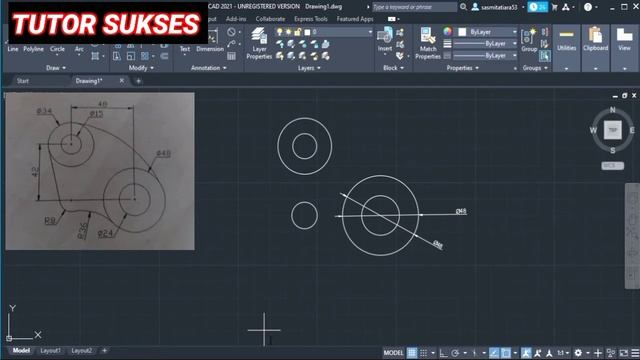Open the object color wheel icon
The image size is (640, 360).
coord(448,31)
